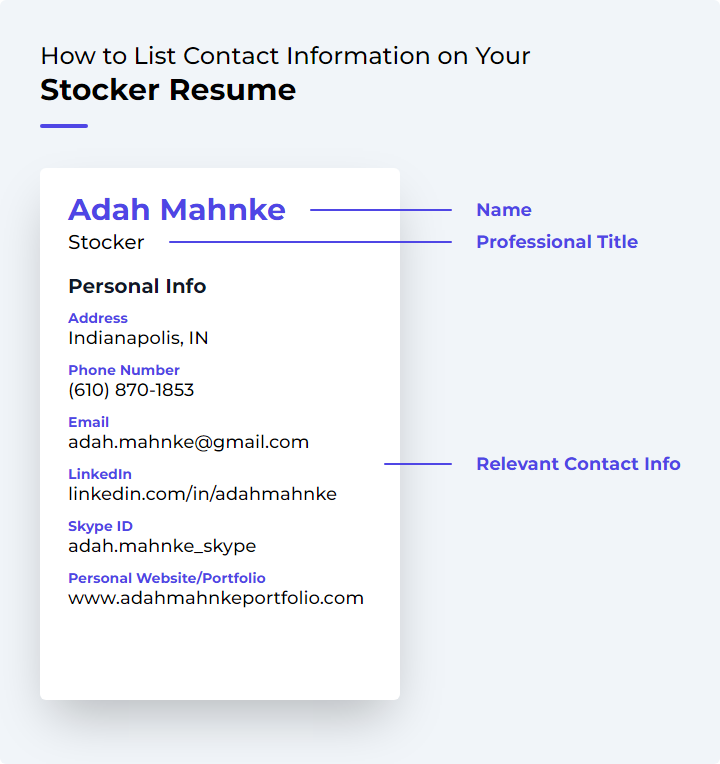This screenshot has height=764, width=720.
Task: Click the Email field label
Action: pyautogui.click(x=89, y=422)
